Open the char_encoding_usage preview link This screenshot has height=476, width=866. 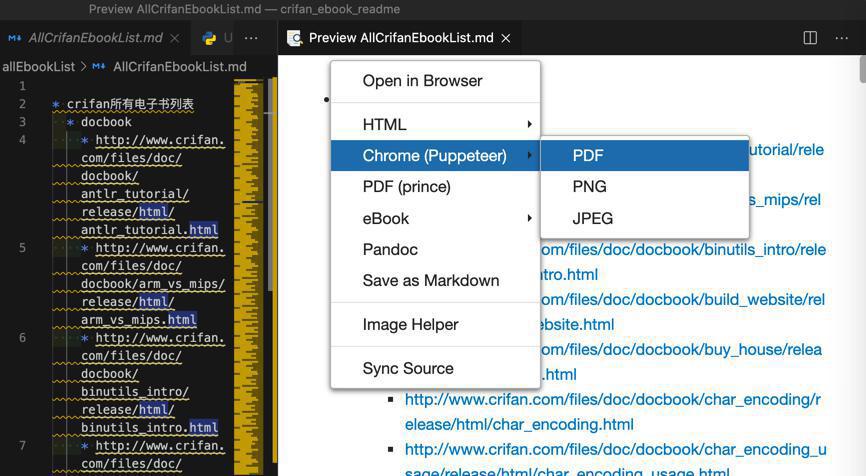[x=615, y=460]
